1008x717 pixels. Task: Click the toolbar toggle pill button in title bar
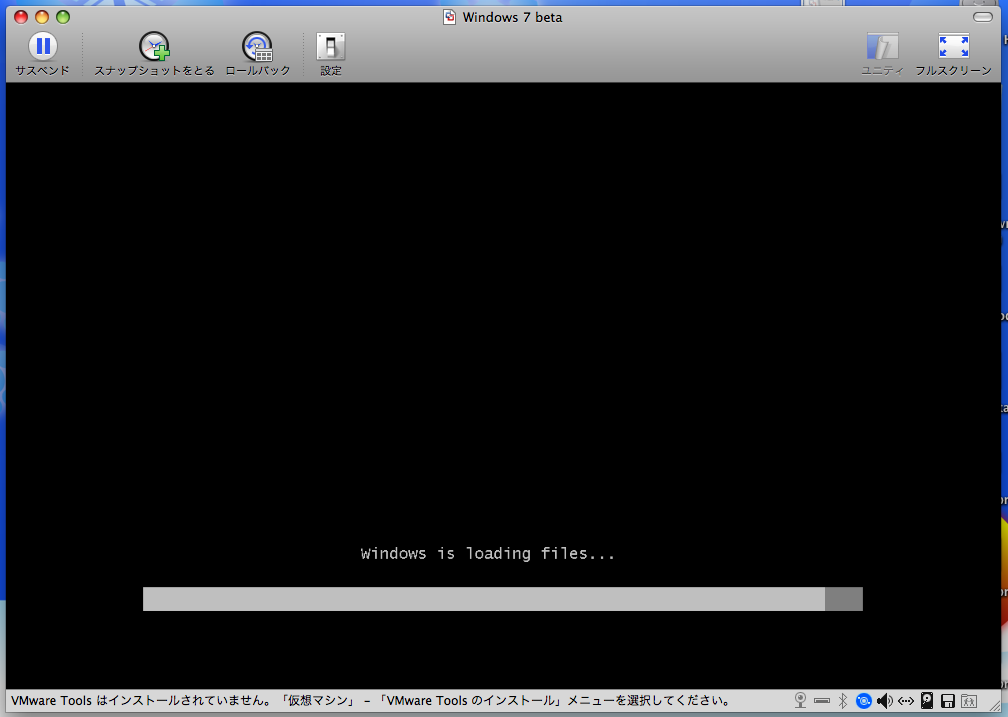tap(982, 17)
